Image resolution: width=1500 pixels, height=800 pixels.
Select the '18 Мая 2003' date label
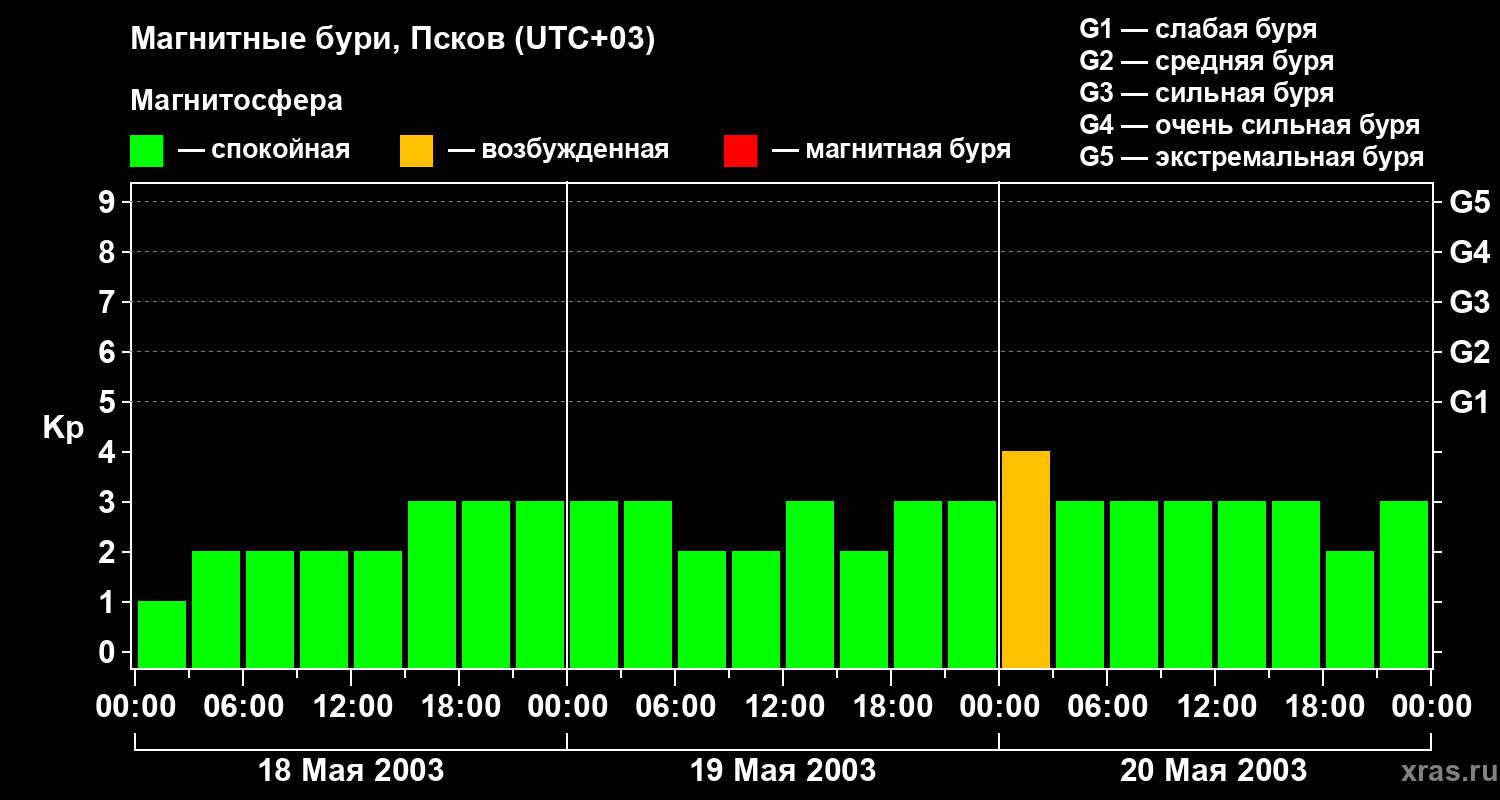tap(351, 771)
